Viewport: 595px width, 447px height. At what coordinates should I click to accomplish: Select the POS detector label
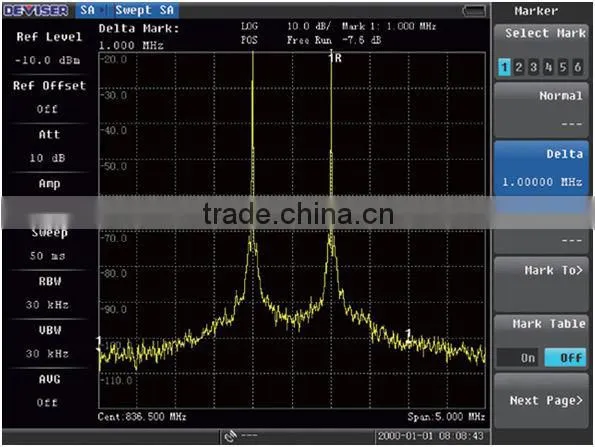tap(249, 40)
